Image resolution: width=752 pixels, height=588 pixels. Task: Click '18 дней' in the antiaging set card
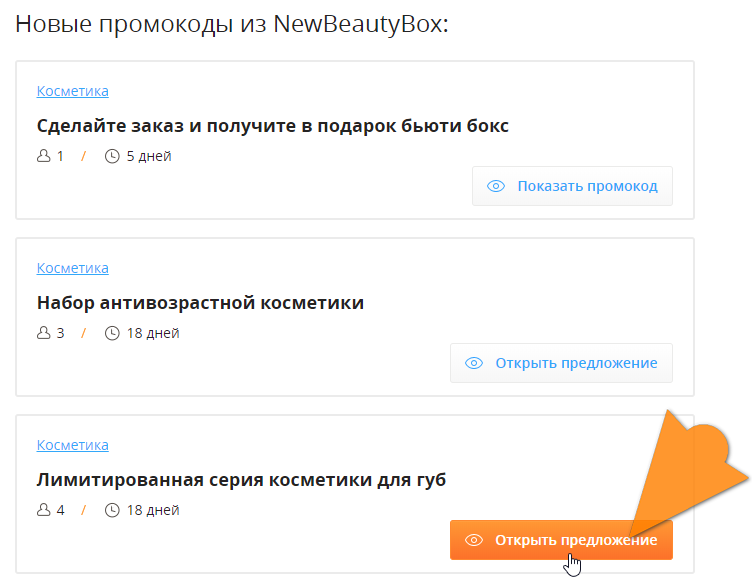(x=153, y=333)
